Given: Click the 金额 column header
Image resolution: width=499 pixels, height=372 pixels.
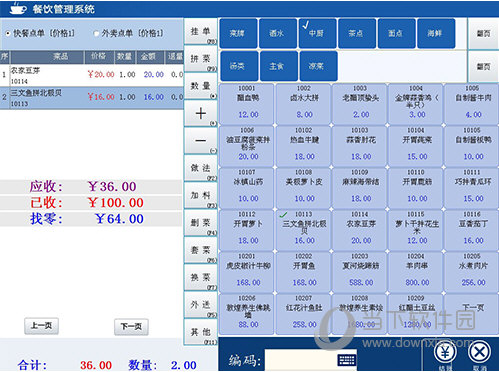Looking at the screenshot, I should [x=150, y=57].
